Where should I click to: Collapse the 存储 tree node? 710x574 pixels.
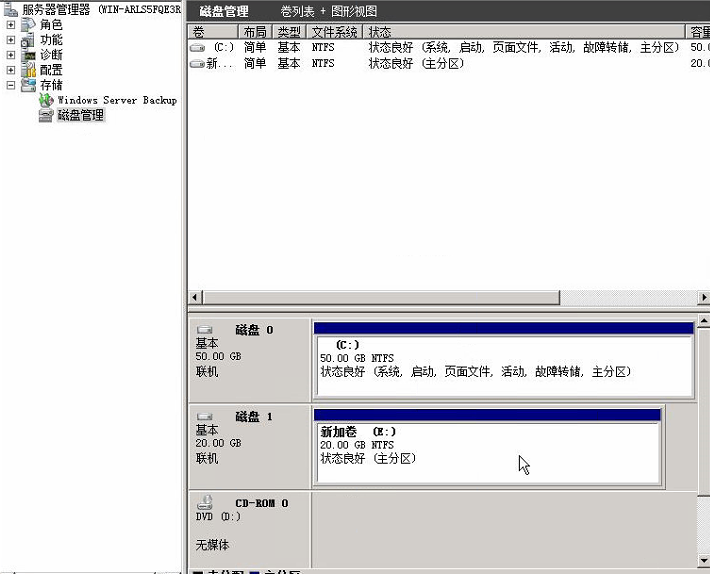tap(11, 85)
